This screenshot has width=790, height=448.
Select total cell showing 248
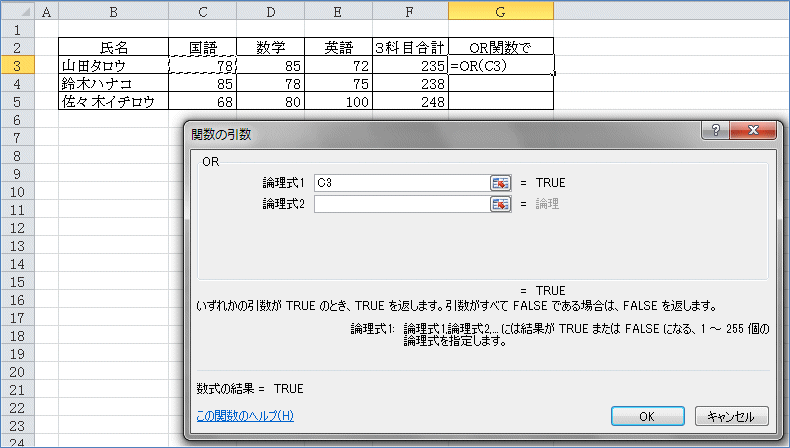point(410,102)
